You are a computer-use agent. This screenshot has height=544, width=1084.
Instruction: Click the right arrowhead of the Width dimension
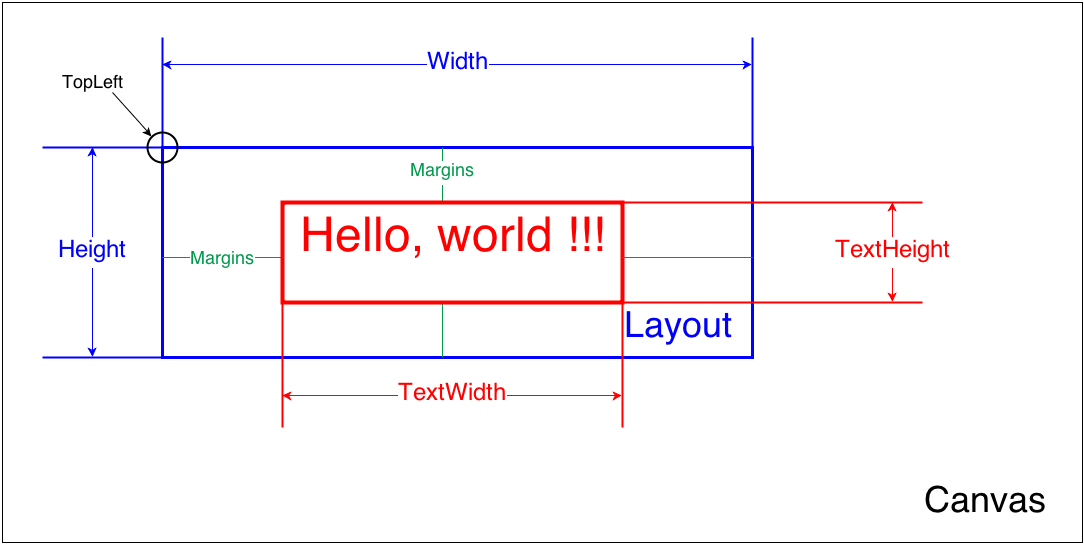pos(746,64)
